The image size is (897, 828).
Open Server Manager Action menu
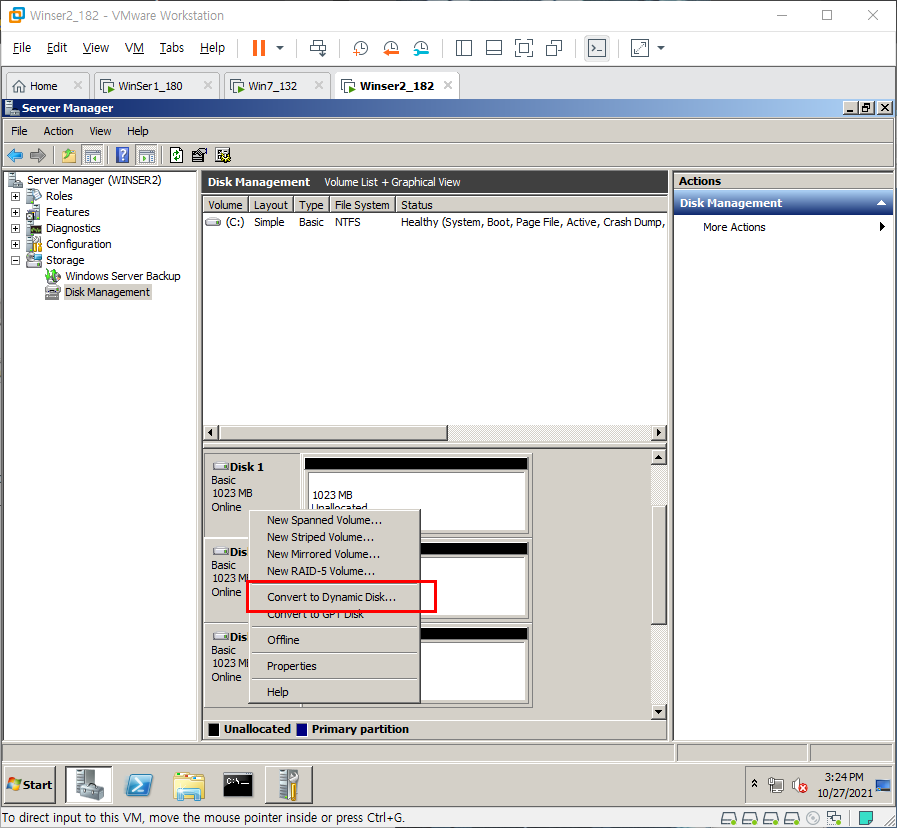click(x=58, y=131)
